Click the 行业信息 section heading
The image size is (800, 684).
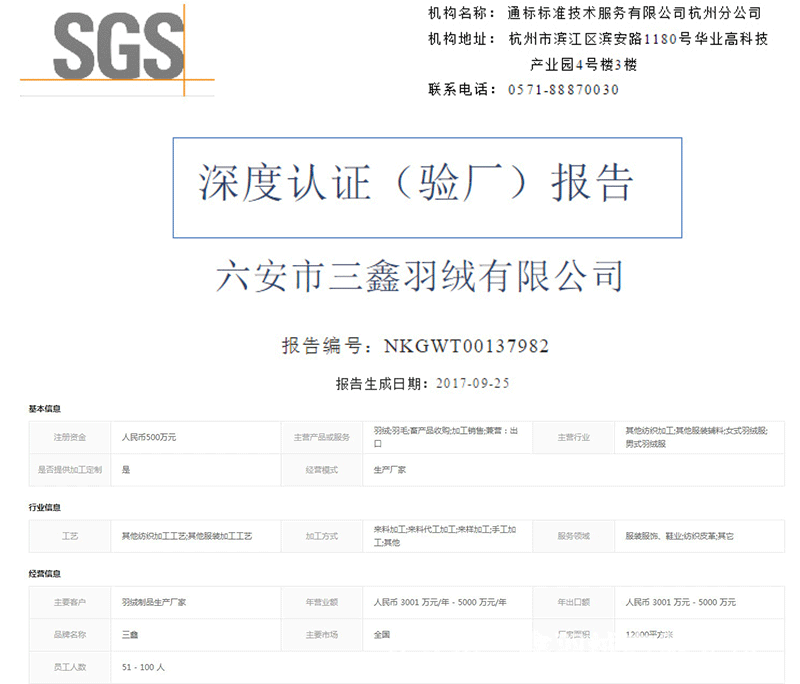pos(44,508)
